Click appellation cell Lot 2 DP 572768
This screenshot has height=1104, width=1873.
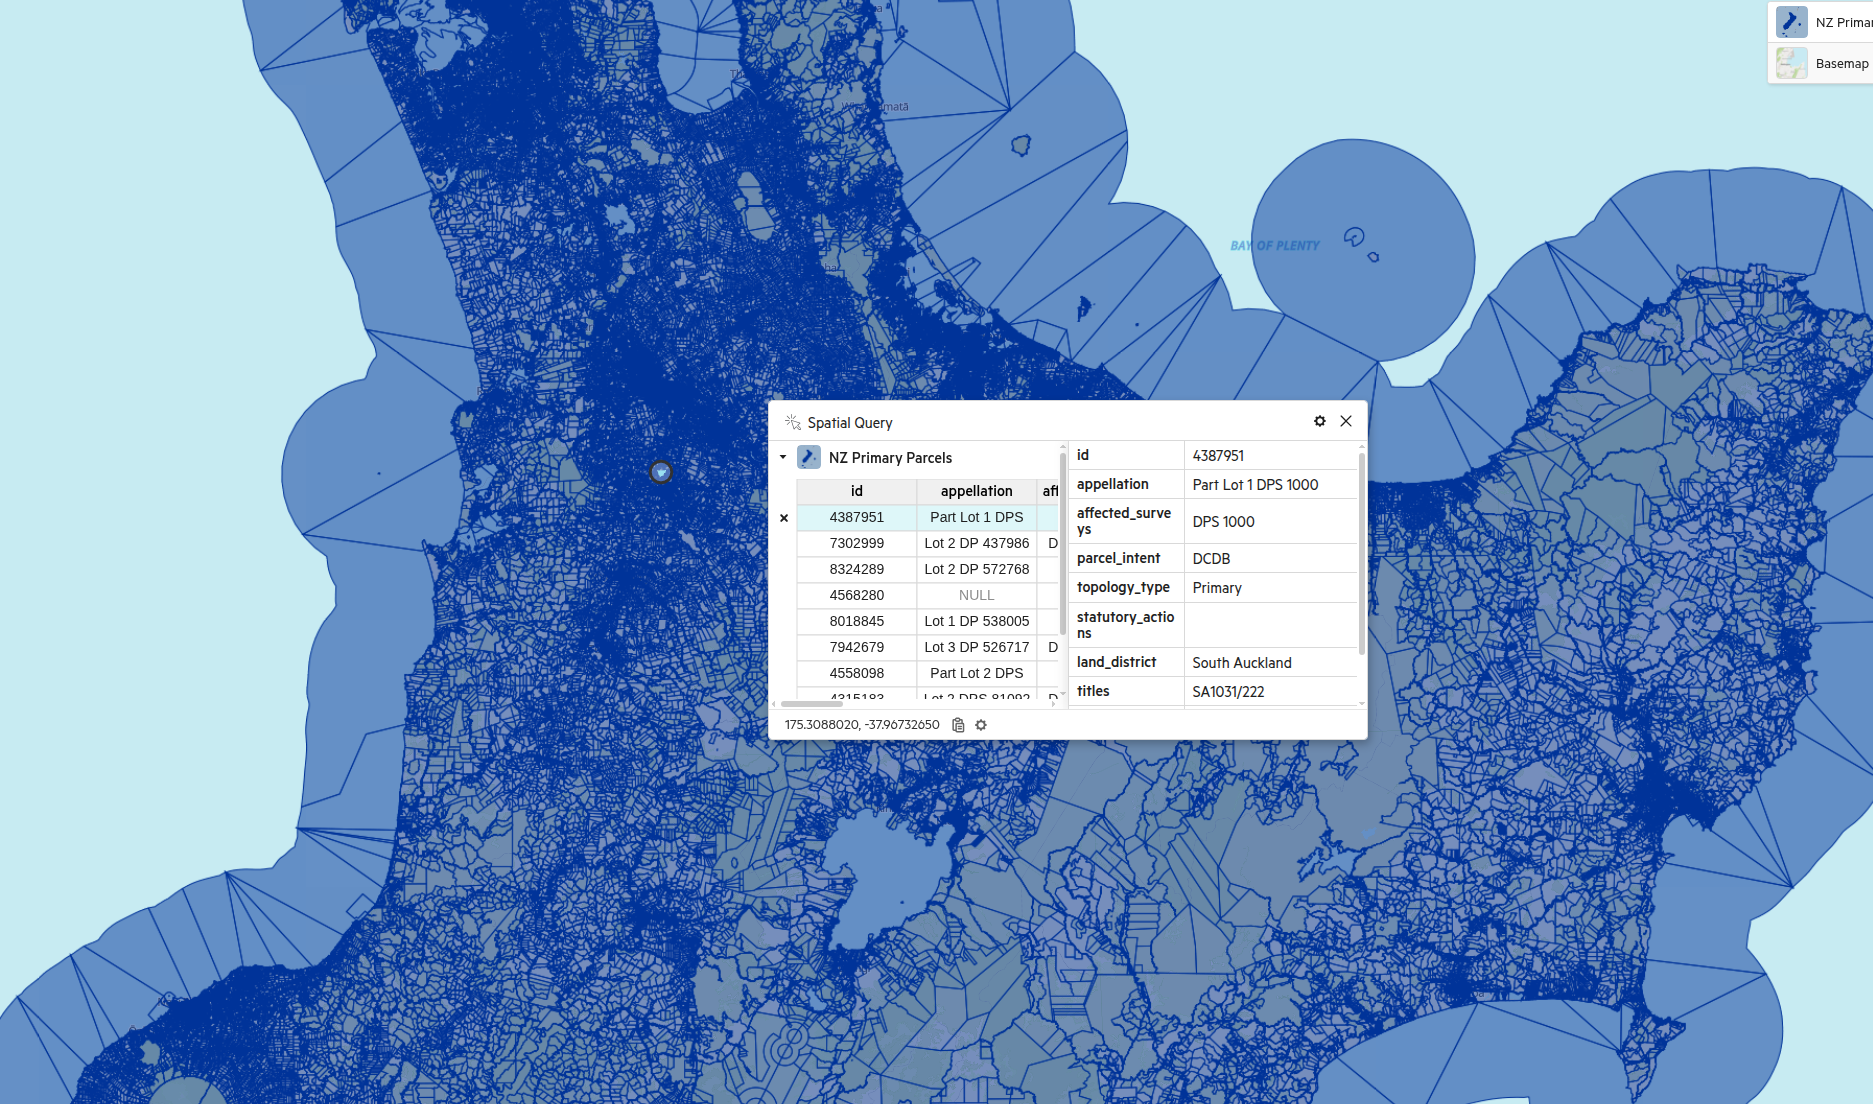coord(977,569)
